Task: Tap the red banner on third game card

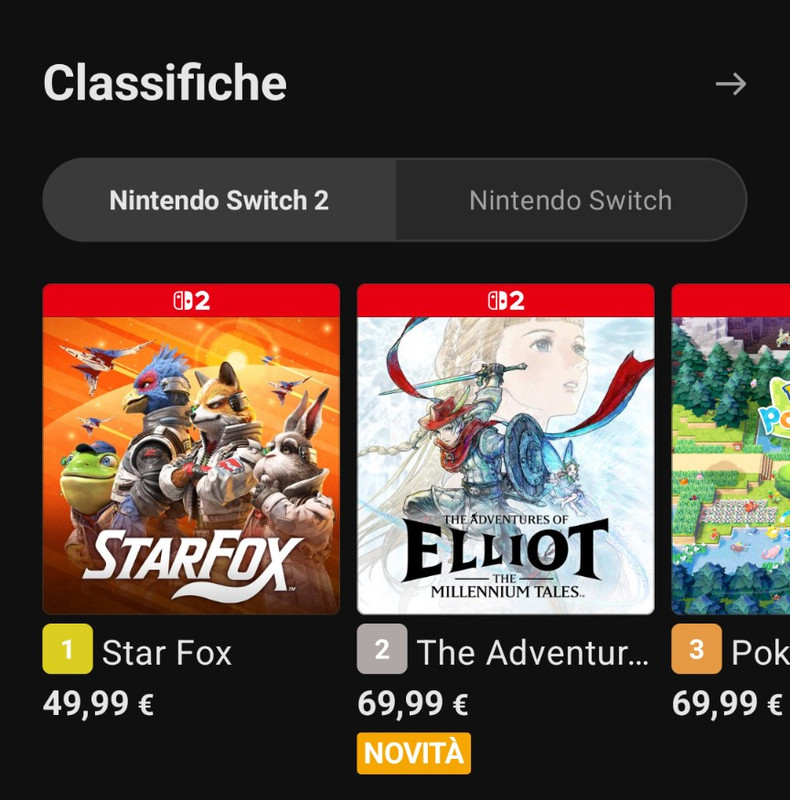Action: pos(731,301)
